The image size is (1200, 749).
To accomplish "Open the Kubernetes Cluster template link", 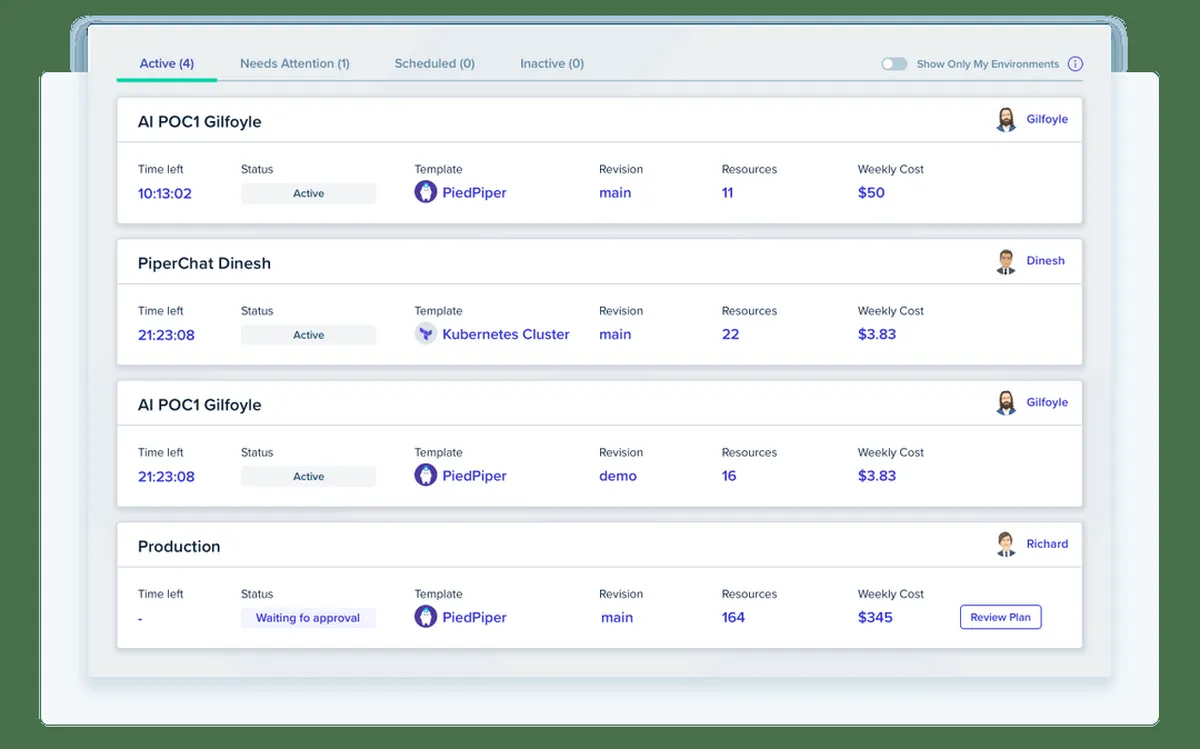I will click(506, 335).
